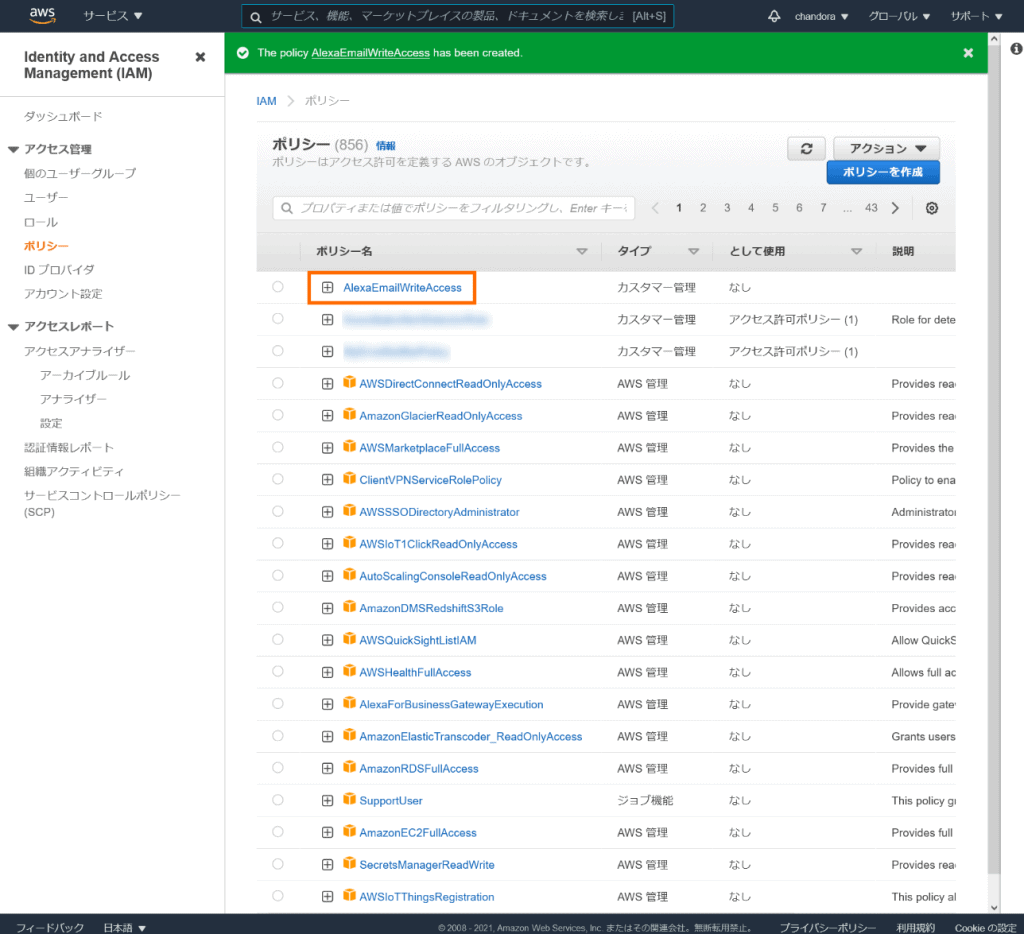Sort by ポリシー名 column header
This screenshot has width=1024, height=934.
[344, 251]
